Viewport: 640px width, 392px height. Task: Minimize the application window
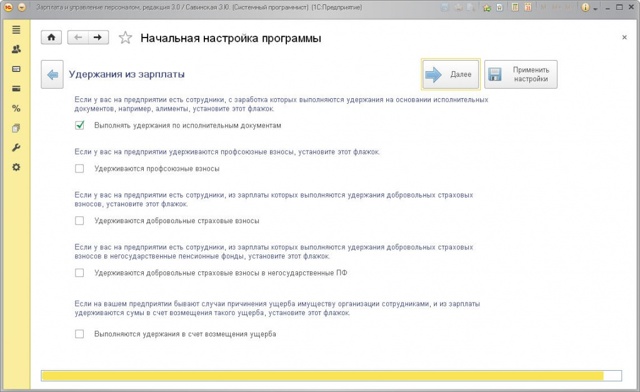608,8
